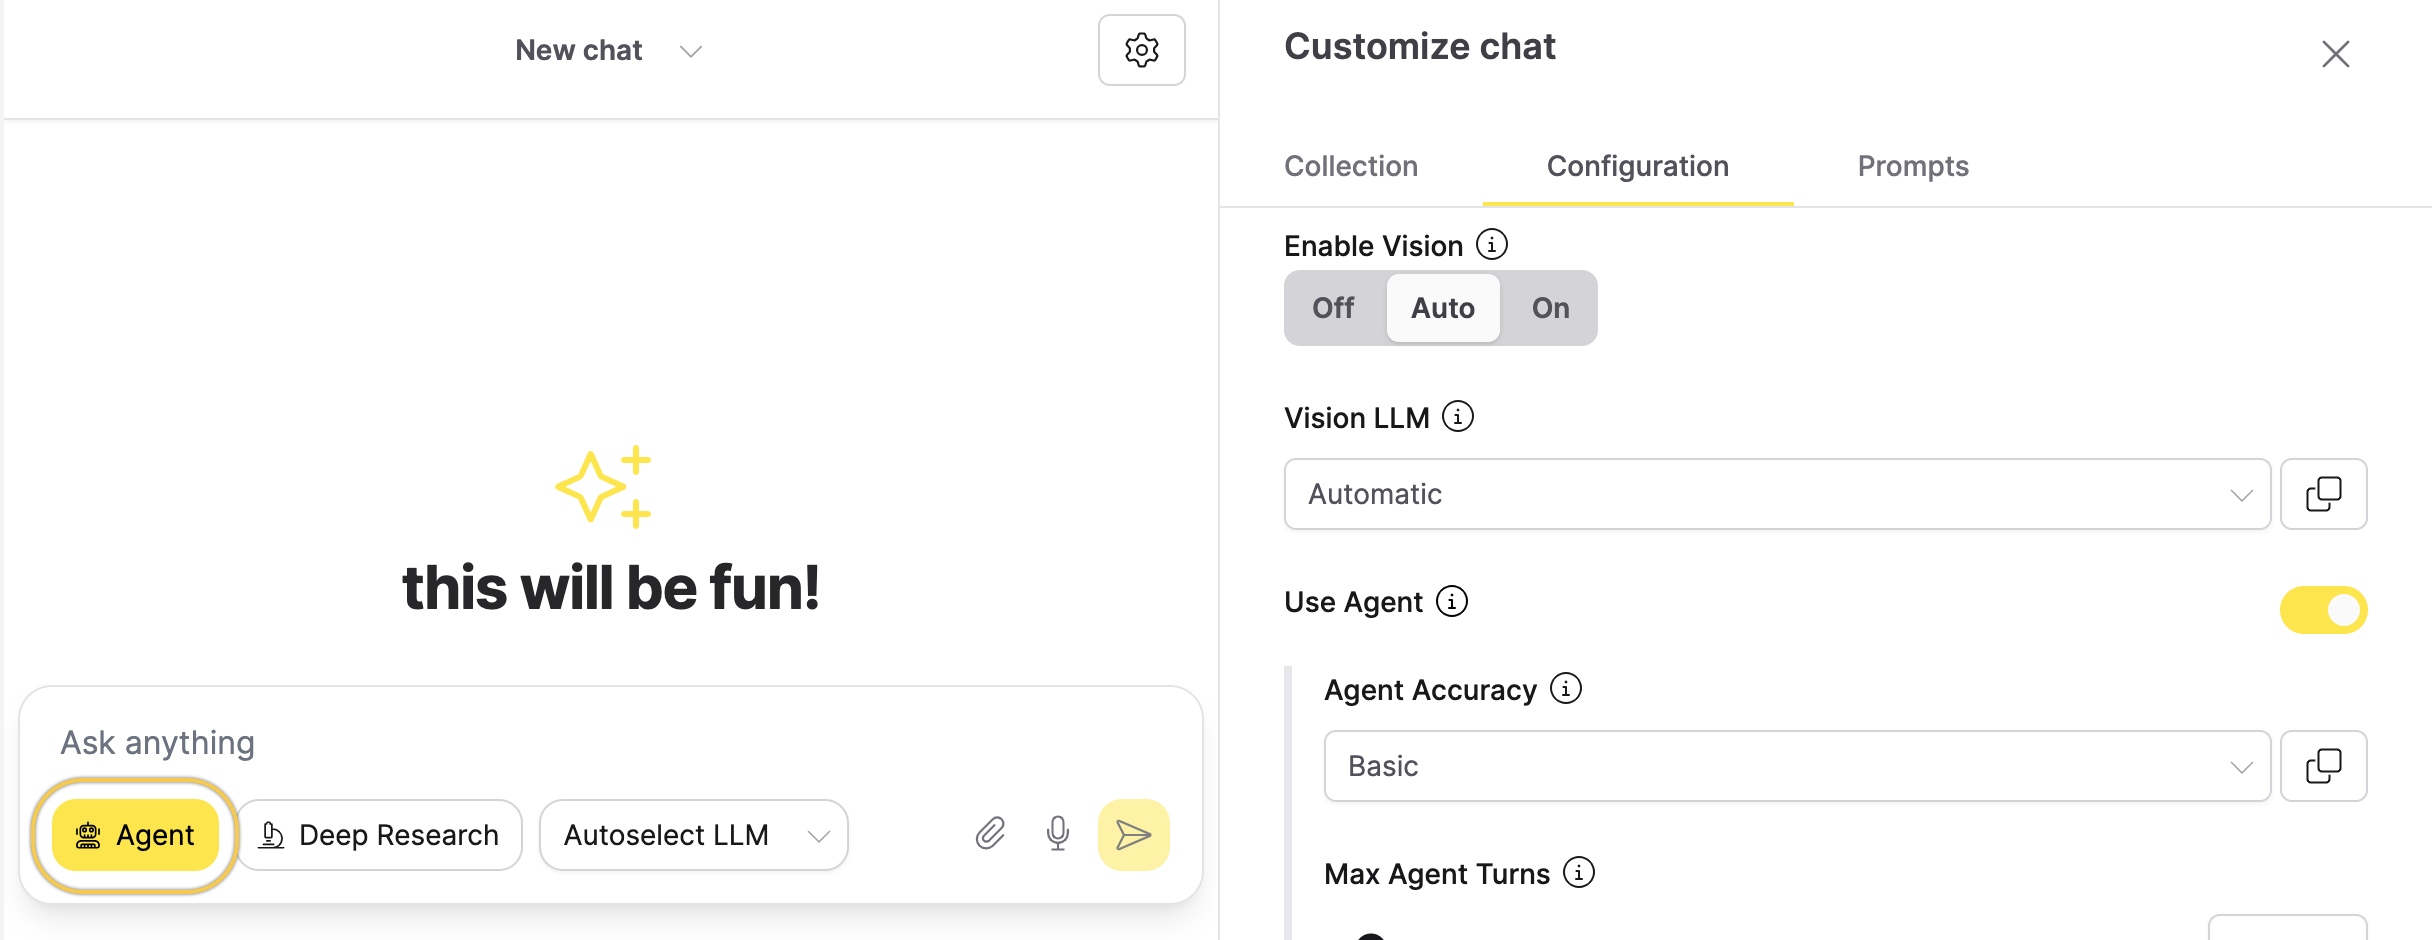This screenshot has height=940, width=2432.
Task: Switch to the Prompts tab
Action: [x=1913, y=166]
